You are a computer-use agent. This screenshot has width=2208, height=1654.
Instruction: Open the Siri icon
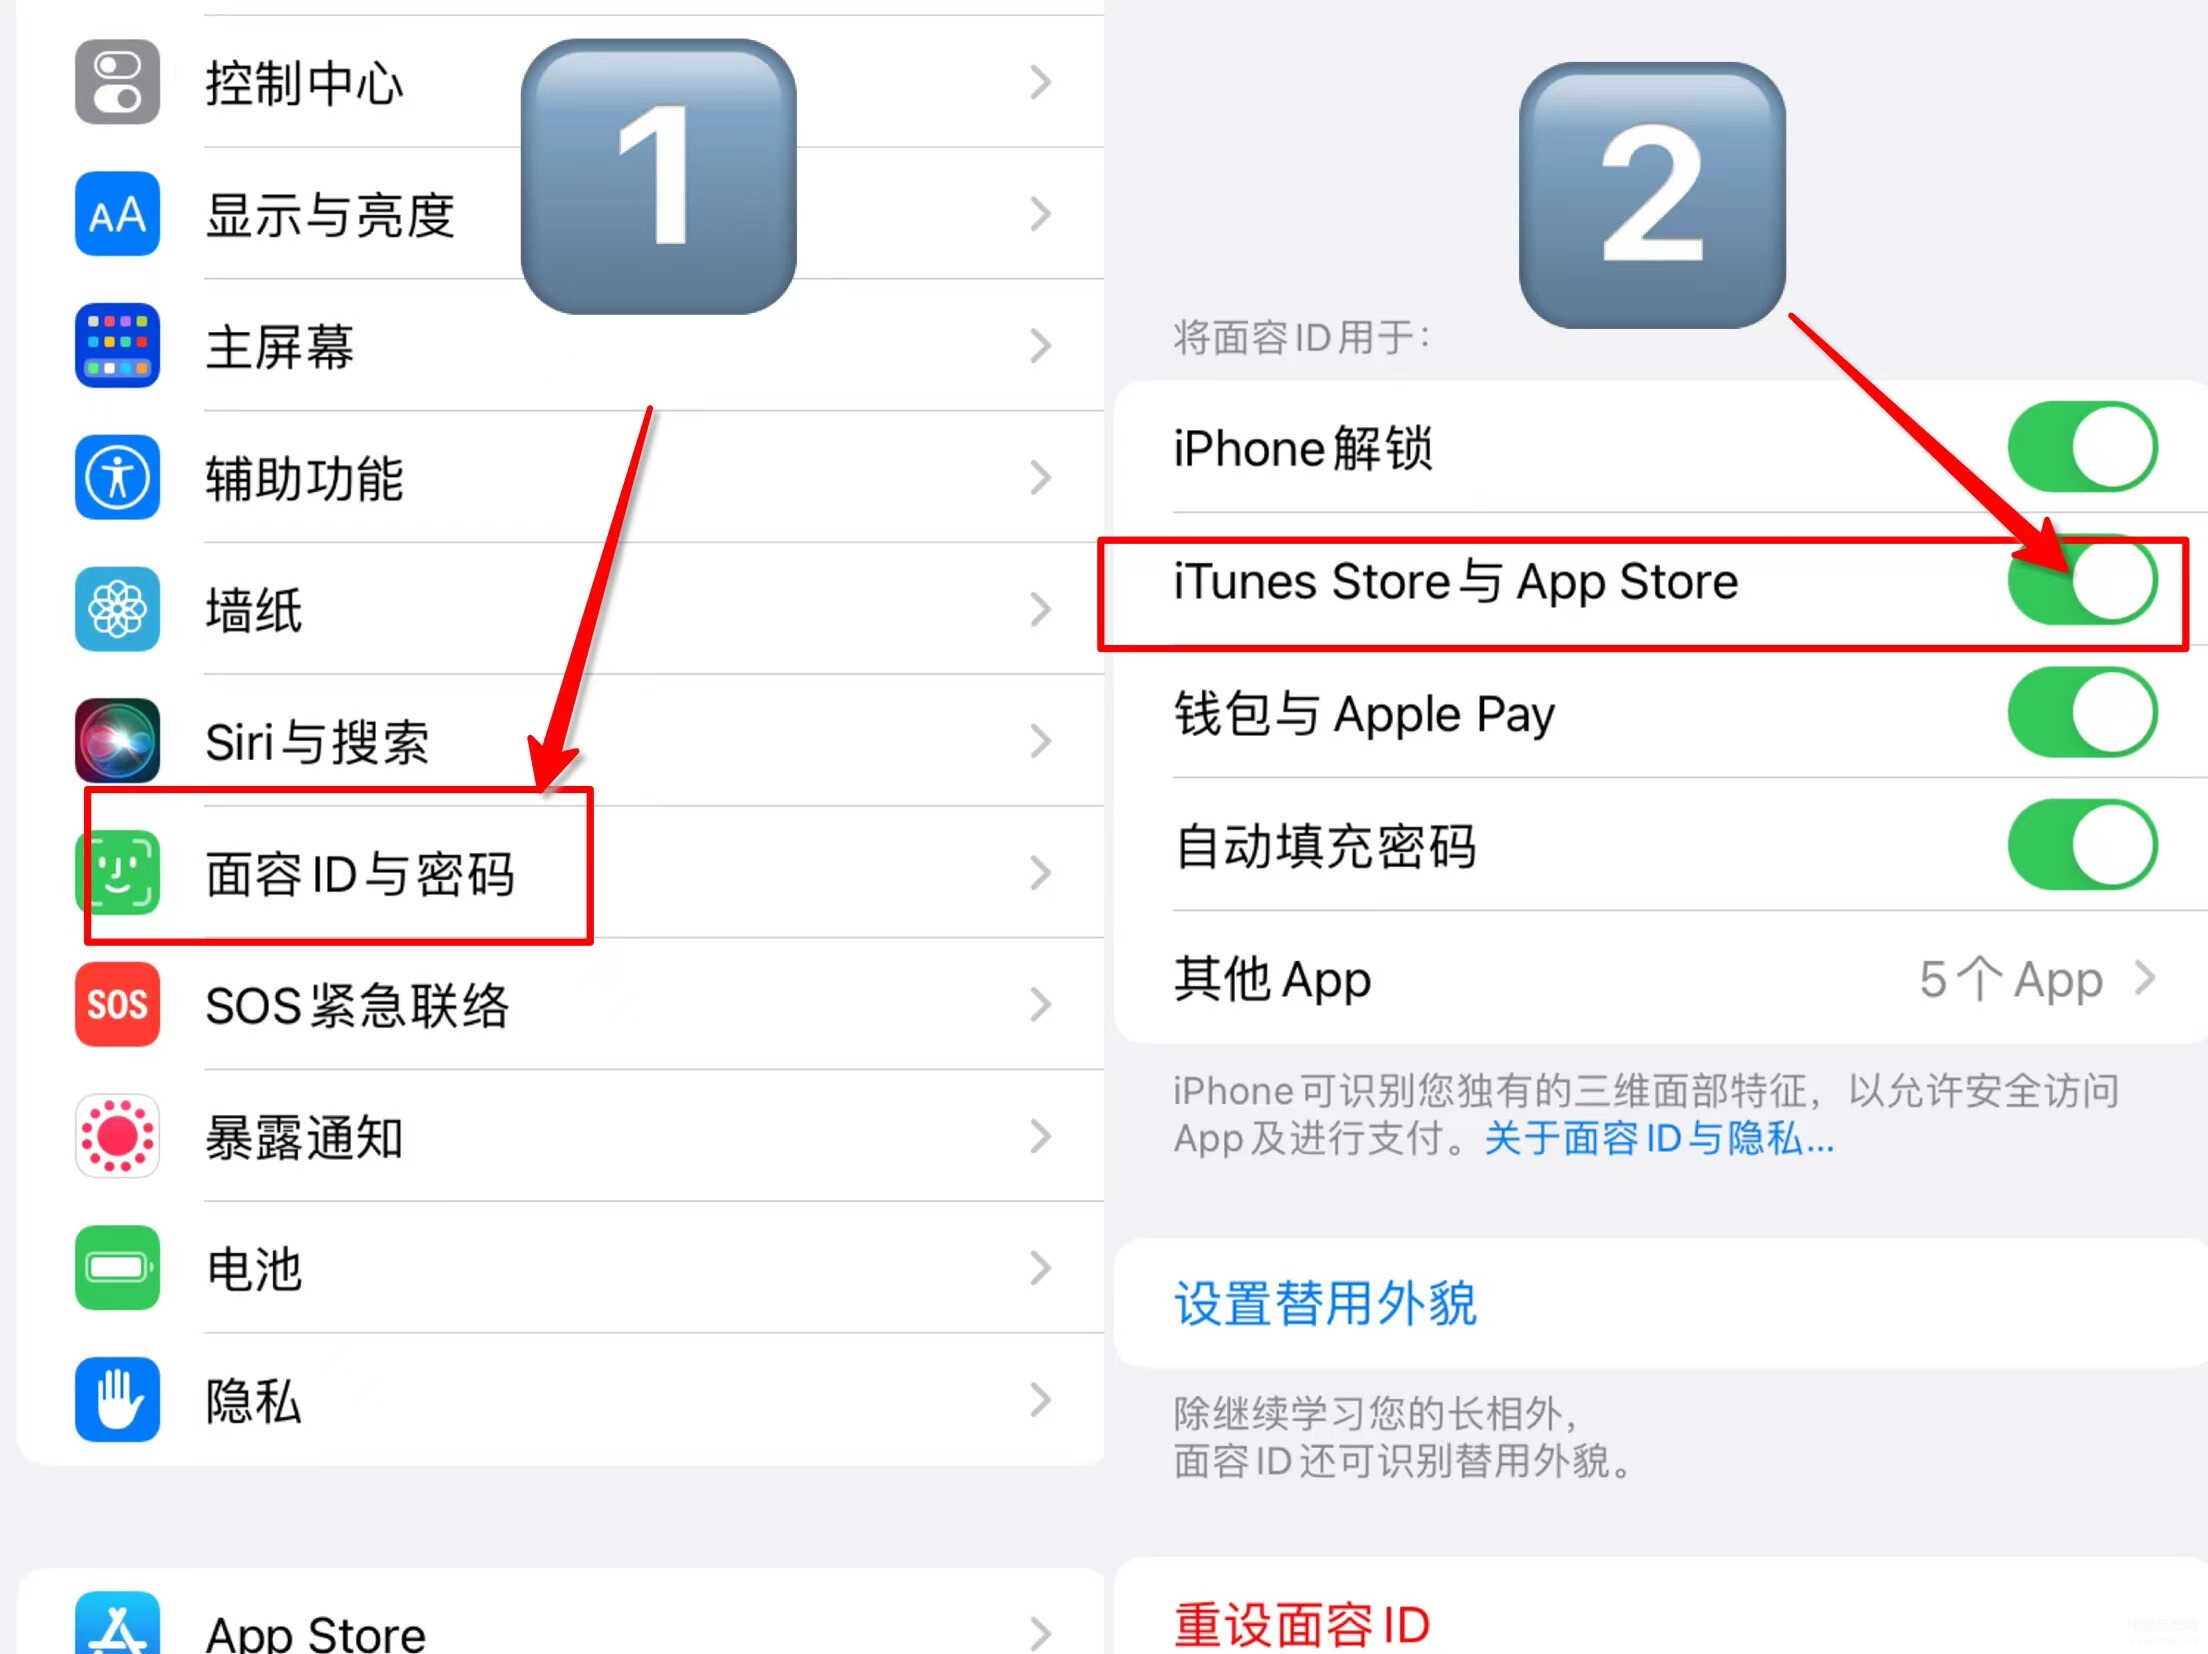pyautogui.click(x=117, y=741)
